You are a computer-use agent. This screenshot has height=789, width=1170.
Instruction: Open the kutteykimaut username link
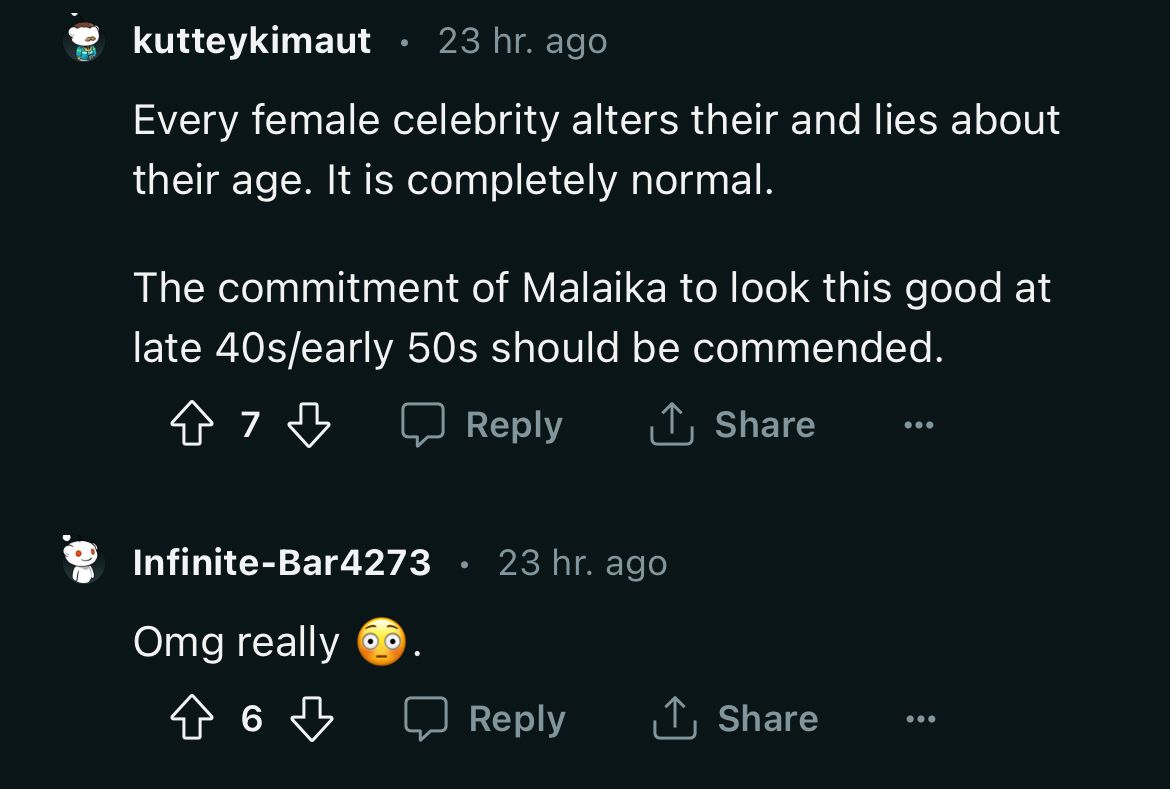coord(252,41)
